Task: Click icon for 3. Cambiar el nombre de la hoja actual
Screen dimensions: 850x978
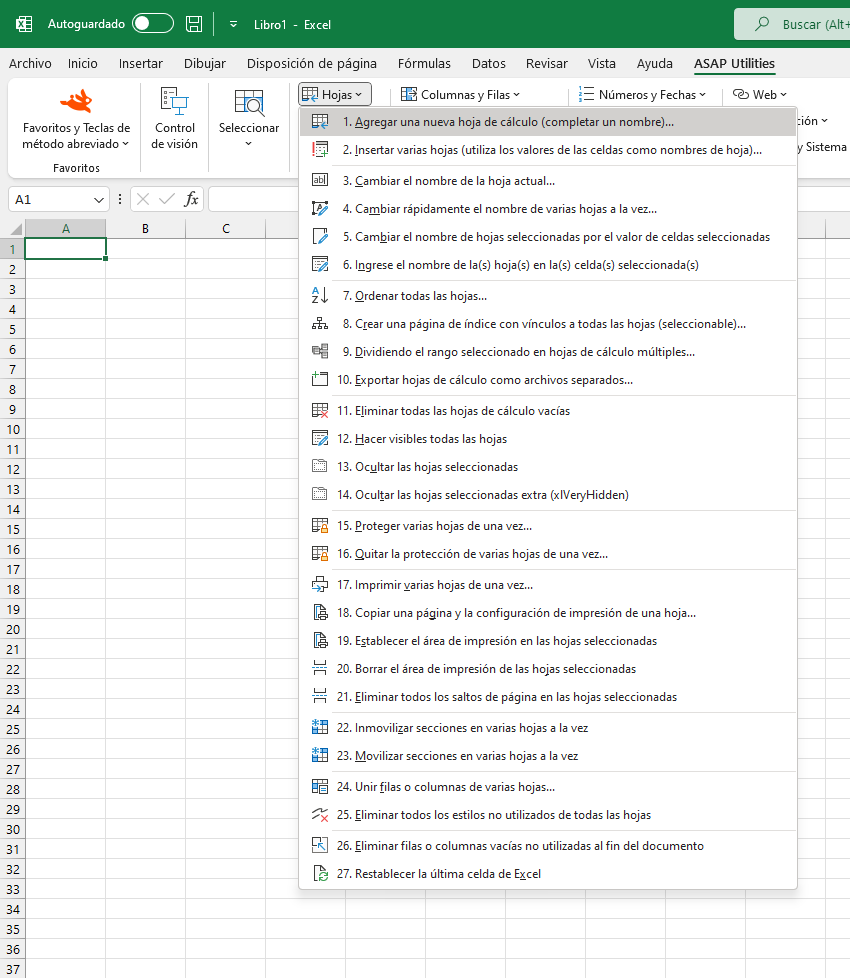Action: coord(320,181)
